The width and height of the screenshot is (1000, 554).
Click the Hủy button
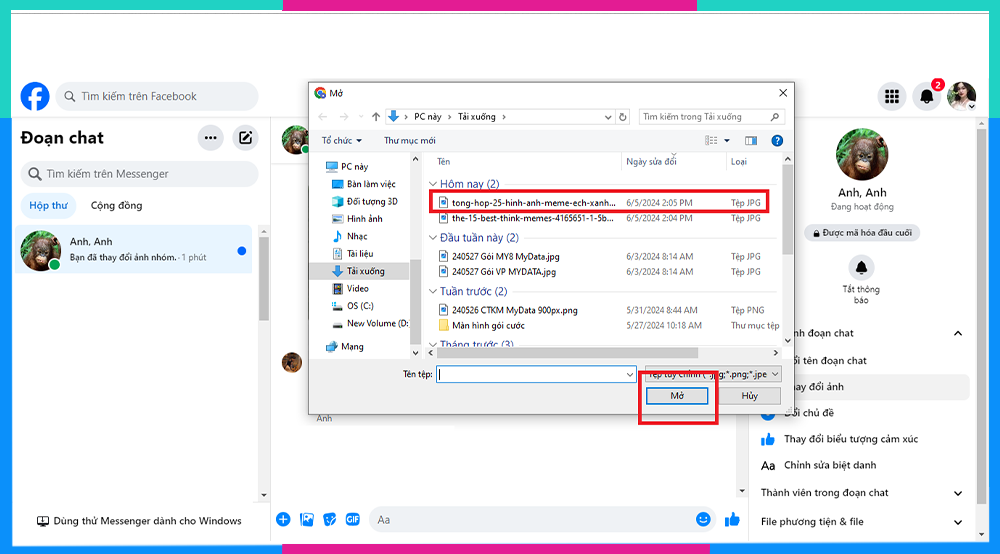coord(749,396)
